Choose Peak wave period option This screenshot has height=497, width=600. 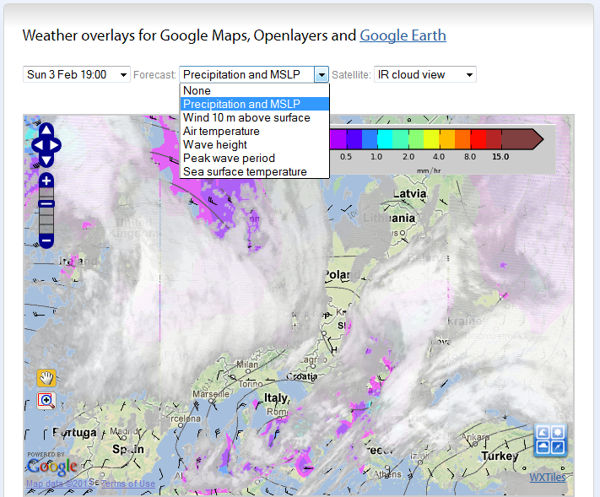[x=254, y=158]
